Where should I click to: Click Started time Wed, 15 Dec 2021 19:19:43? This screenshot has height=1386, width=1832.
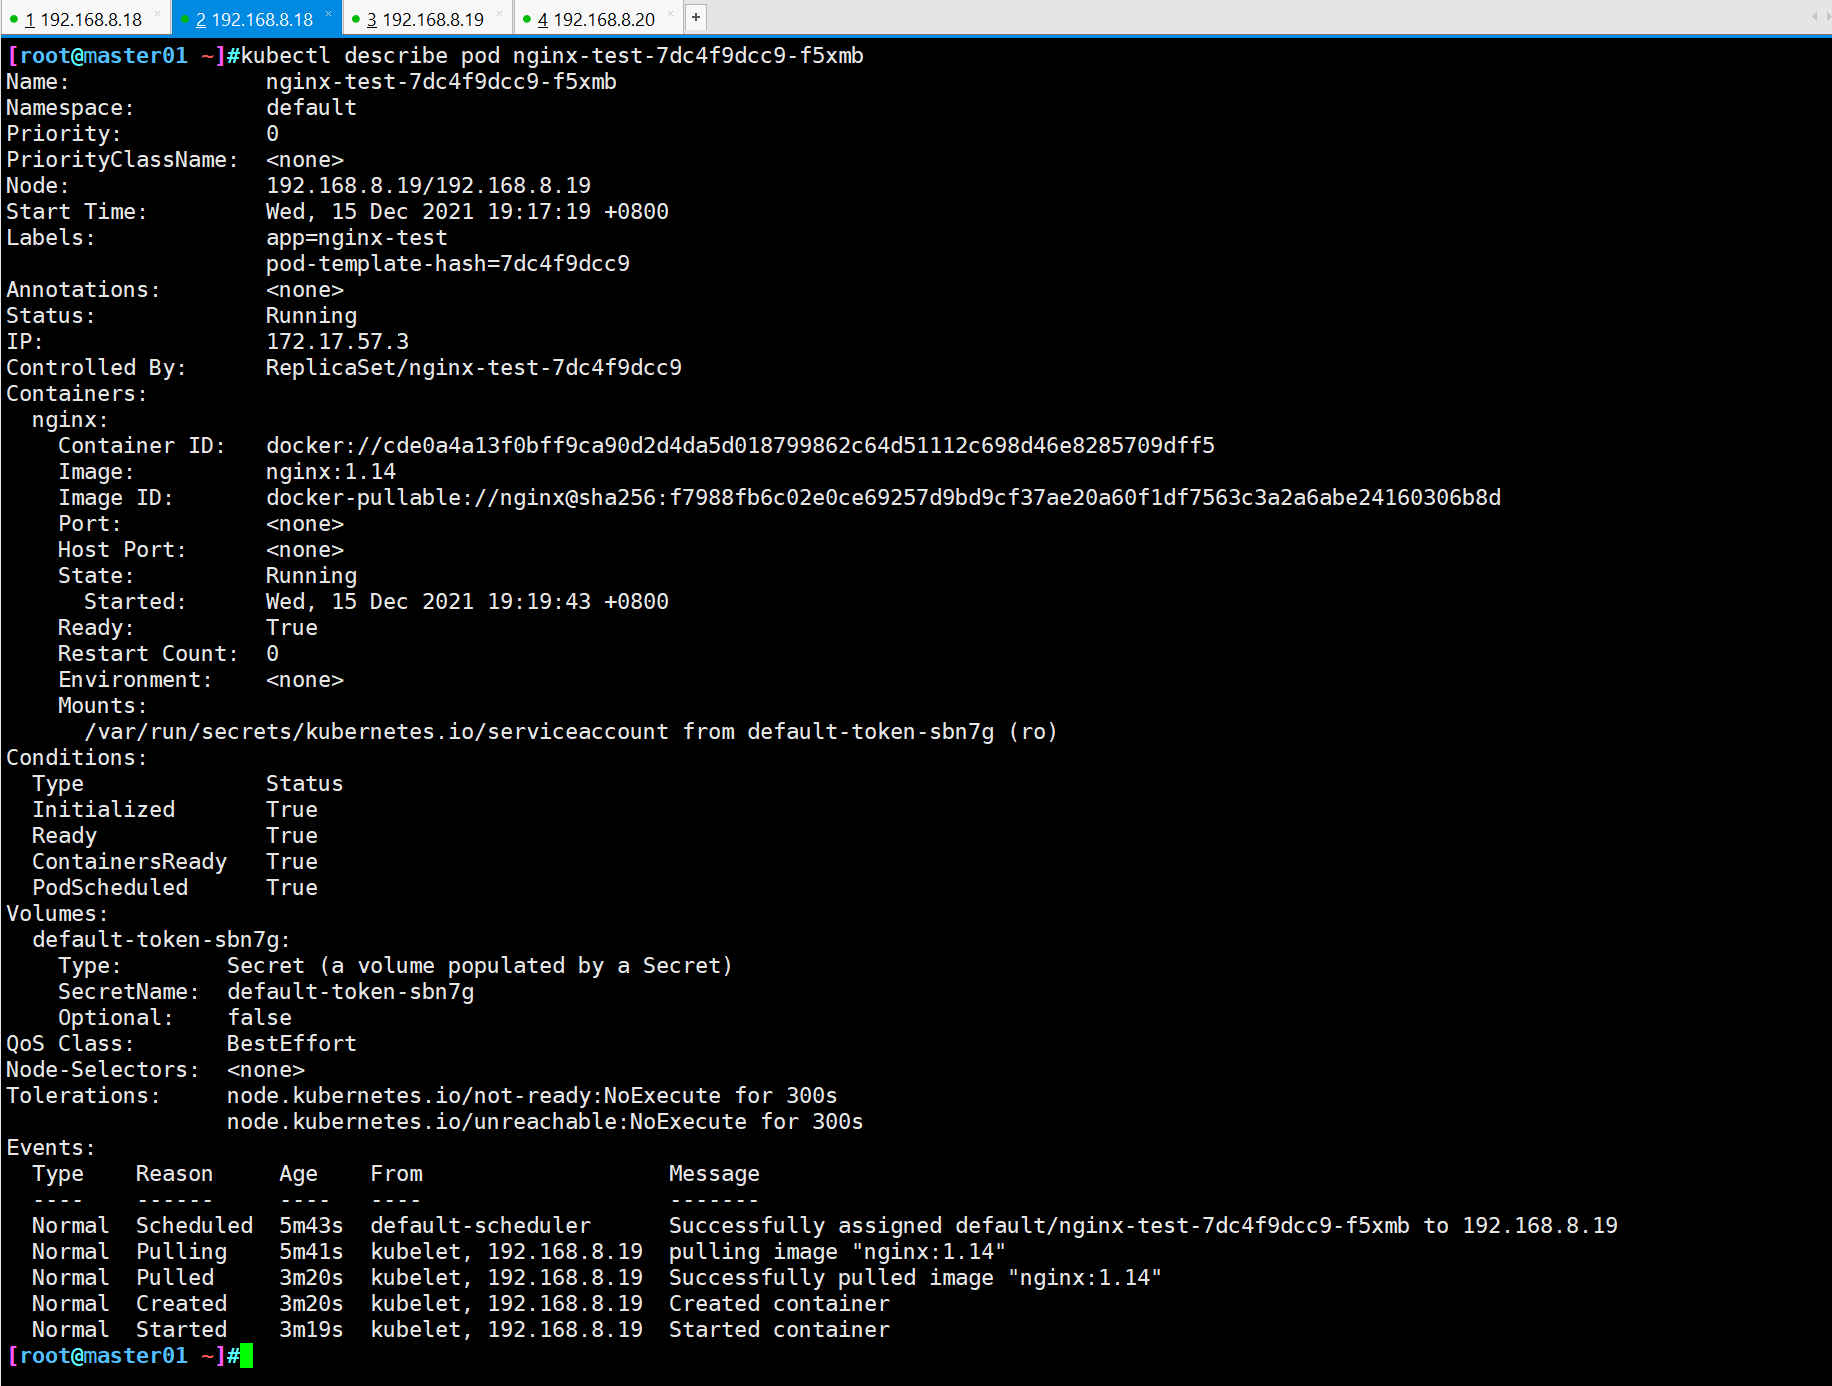pyautogui.click(x=467, y=602)
